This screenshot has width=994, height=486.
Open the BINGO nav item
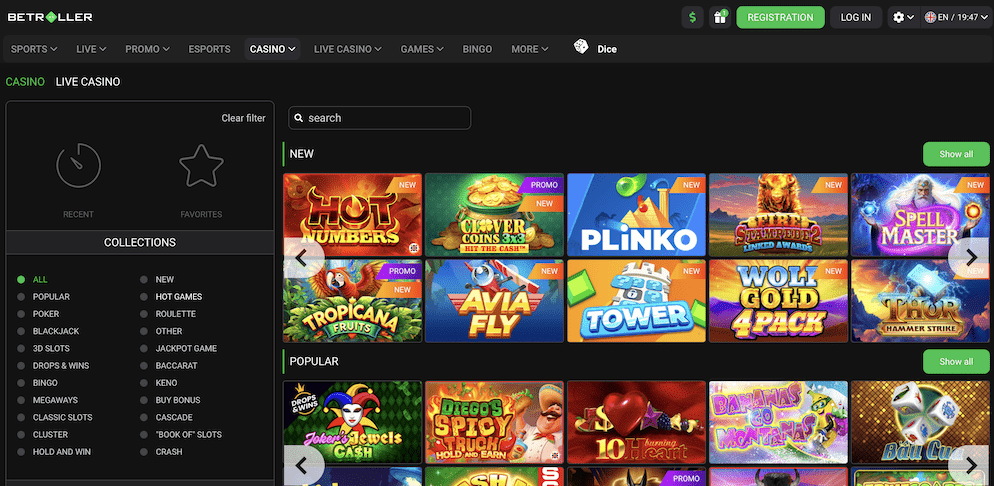pos(477,49)
